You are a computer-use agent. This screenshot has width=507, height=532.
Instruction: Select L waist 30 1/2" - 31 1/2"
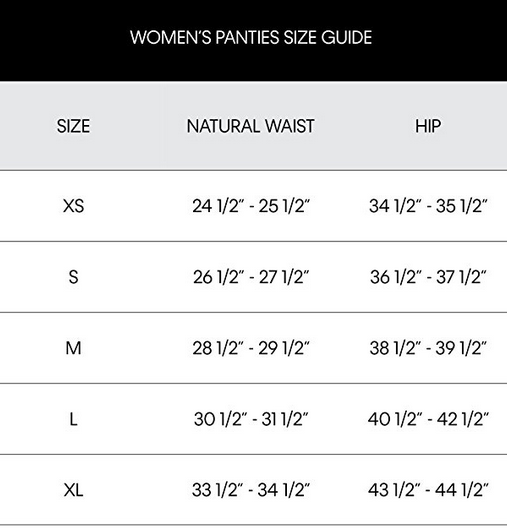coord(251,419)
